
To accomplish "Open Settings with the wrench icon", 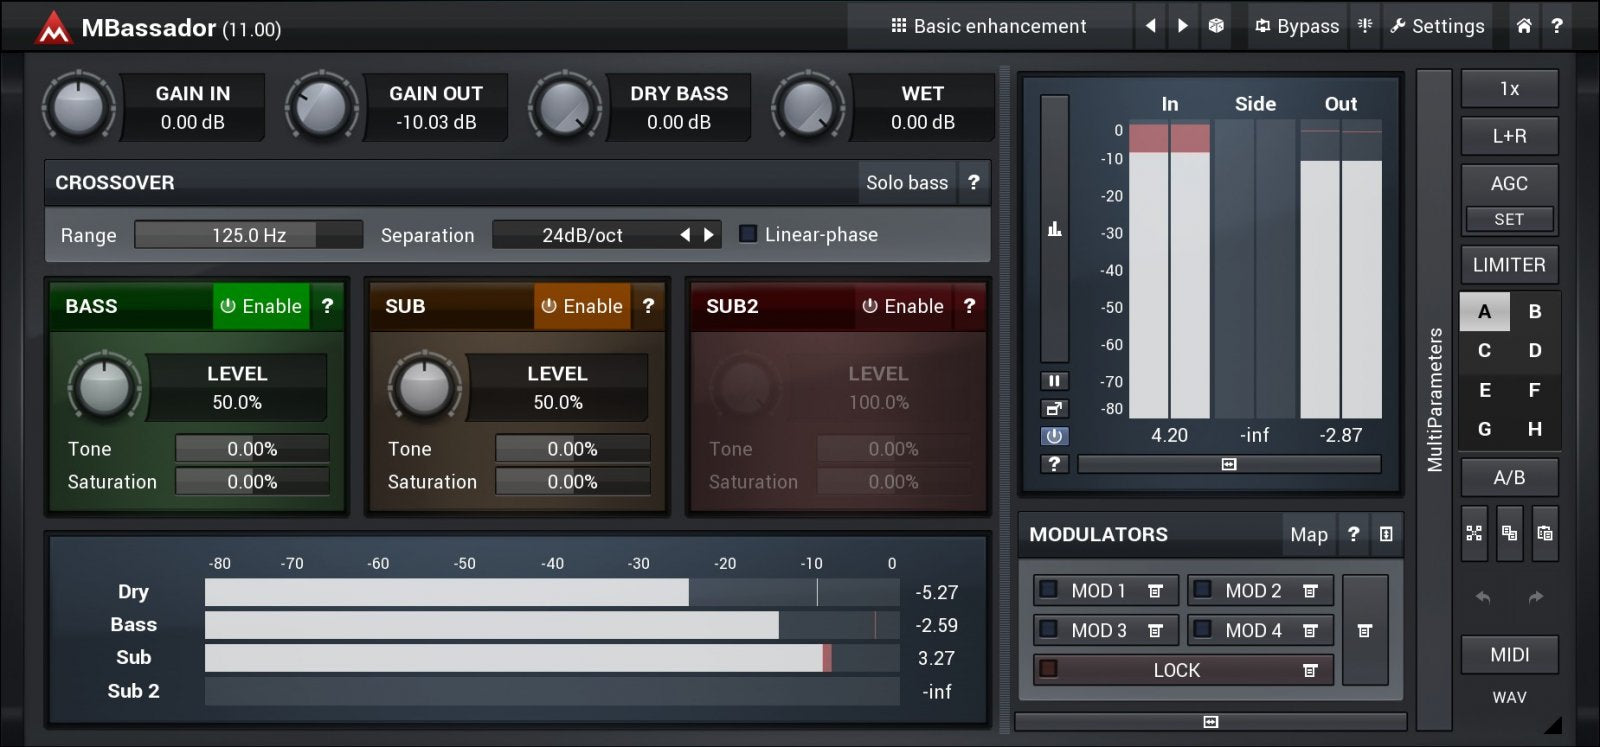I will pyautogui.click(x=1437, y=26).
